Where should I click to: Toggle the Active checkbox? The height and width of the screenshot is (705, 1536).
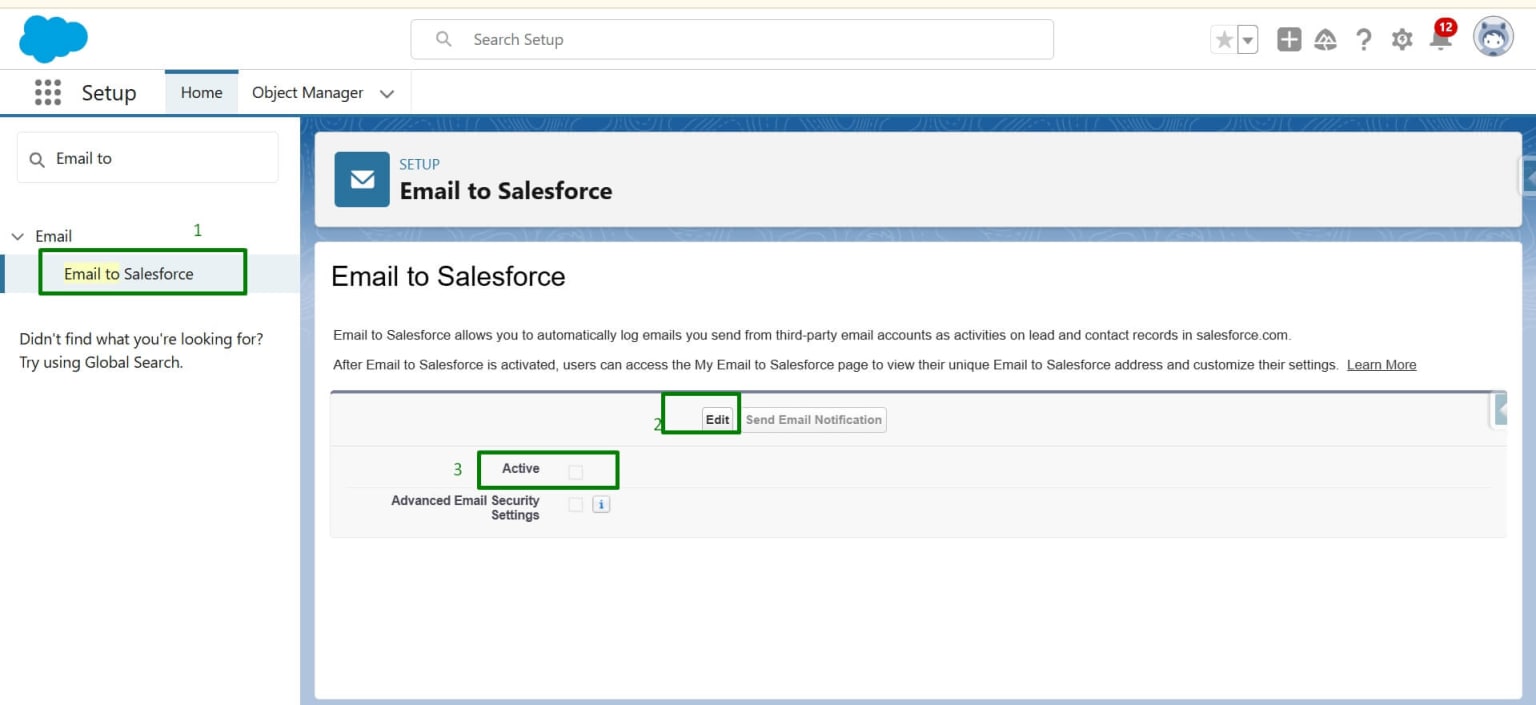[x=575, y=471]
